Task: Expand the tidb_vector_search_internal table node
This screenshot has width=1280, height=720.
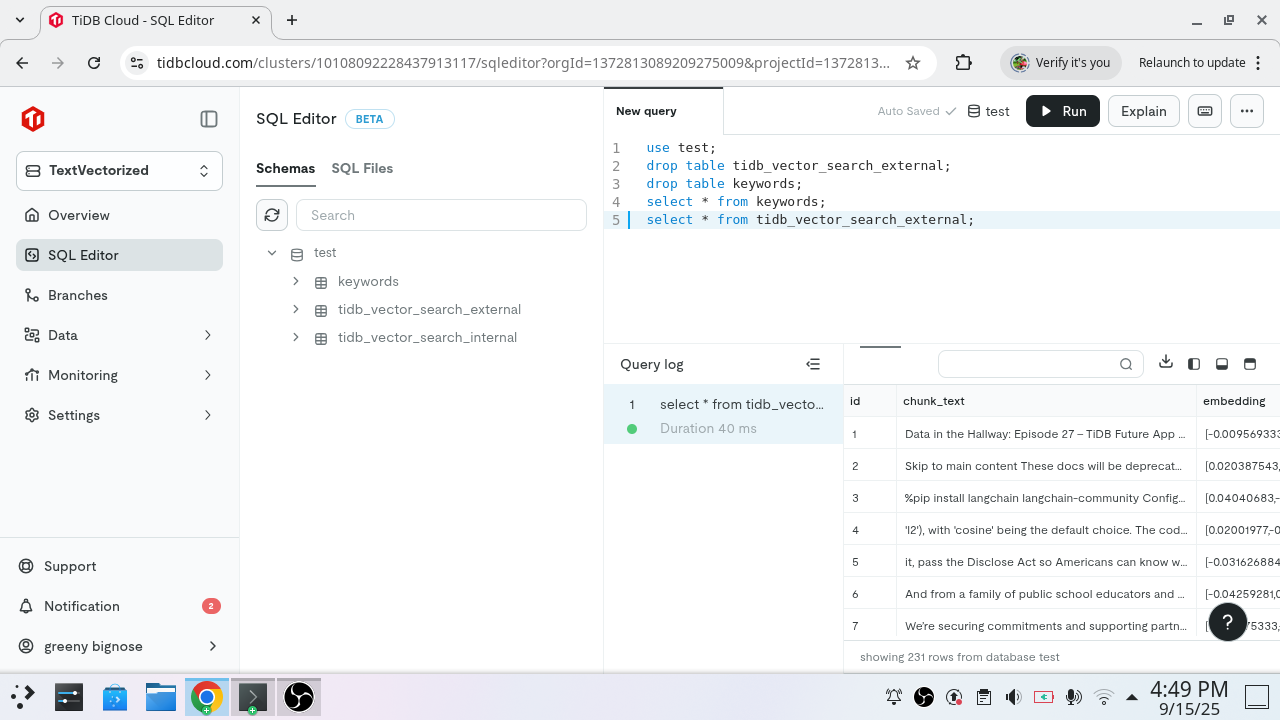Action: pyautogui.click(x=296, y=337)
